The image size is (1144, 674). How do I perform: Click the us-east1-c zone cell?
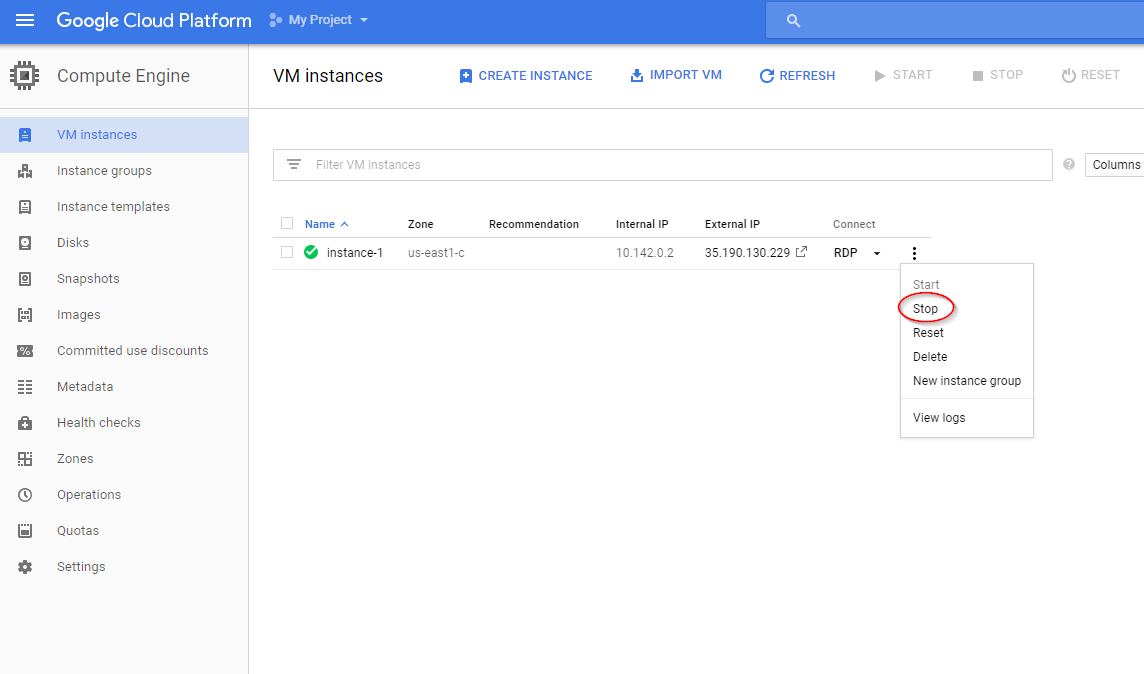coord(436,252)
